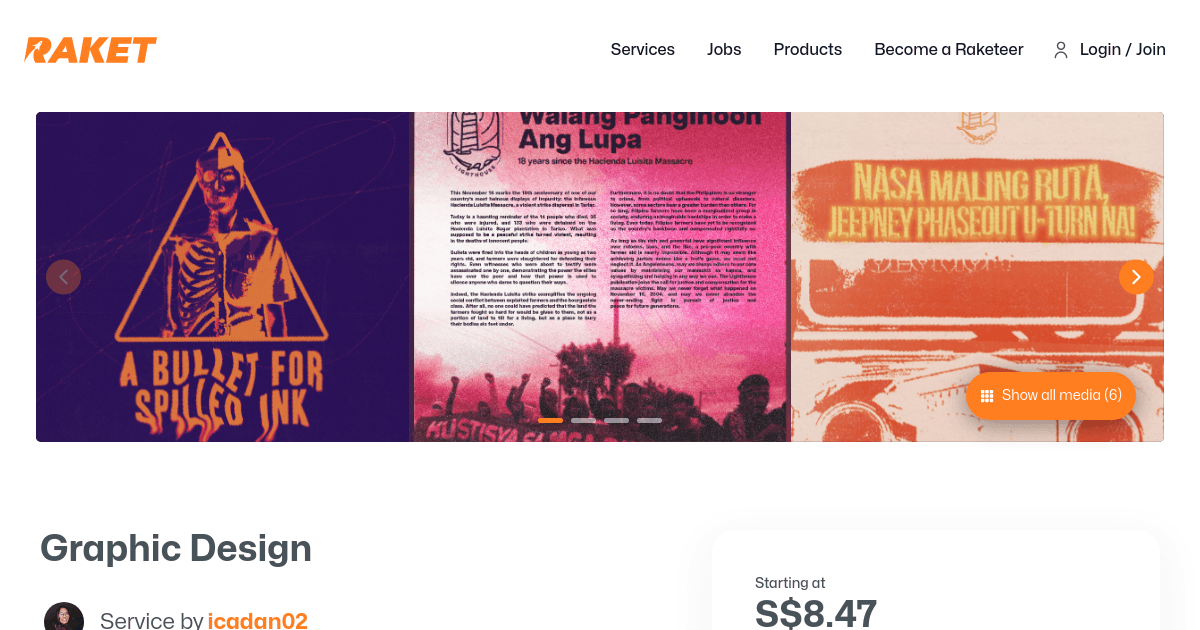1200x630 pixels.
Task: Open Login / Join
Action: pos(1123,50)
